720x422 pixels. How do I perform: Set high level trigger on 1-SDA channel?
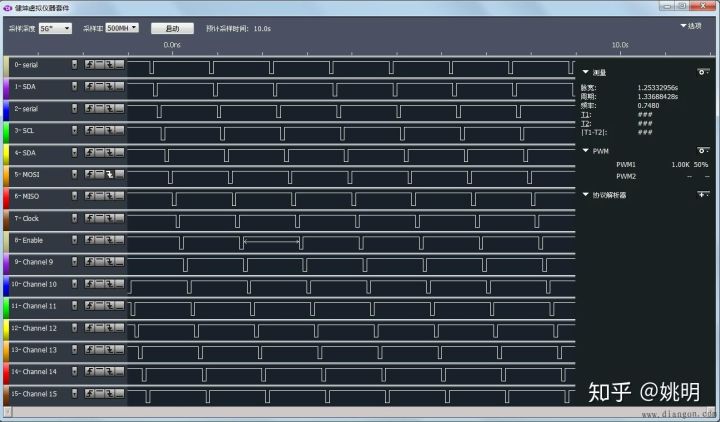(100, 86)
